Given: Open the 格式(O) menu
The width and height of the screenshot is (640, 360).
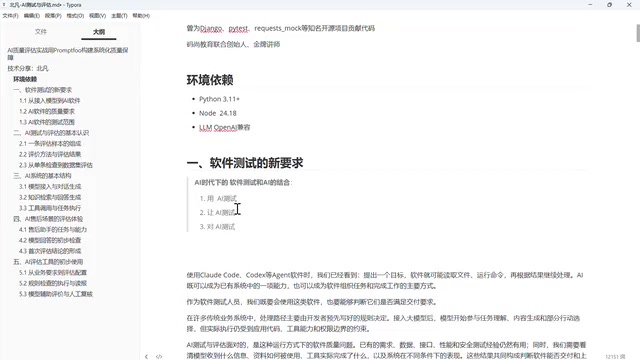Looking at the screenshot, I should click(75, 16).
